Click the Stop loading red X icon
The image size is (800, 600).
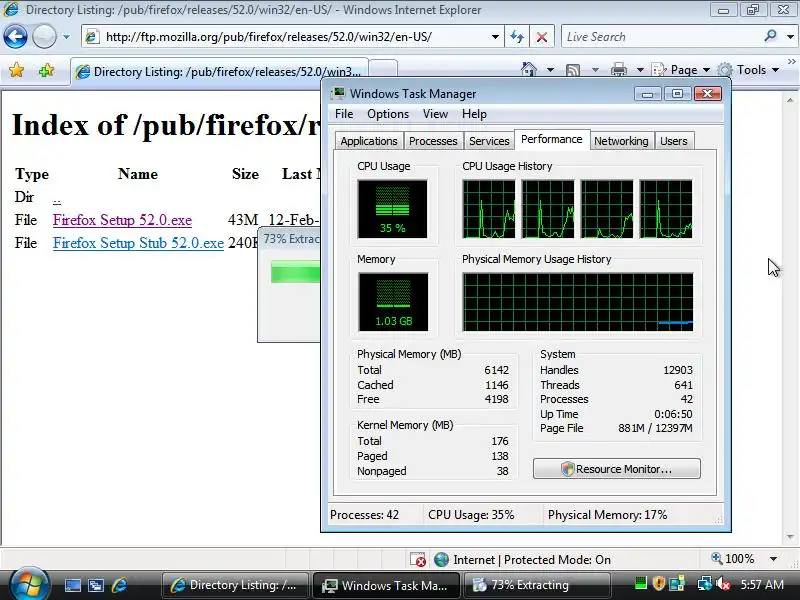pos(542,37)
